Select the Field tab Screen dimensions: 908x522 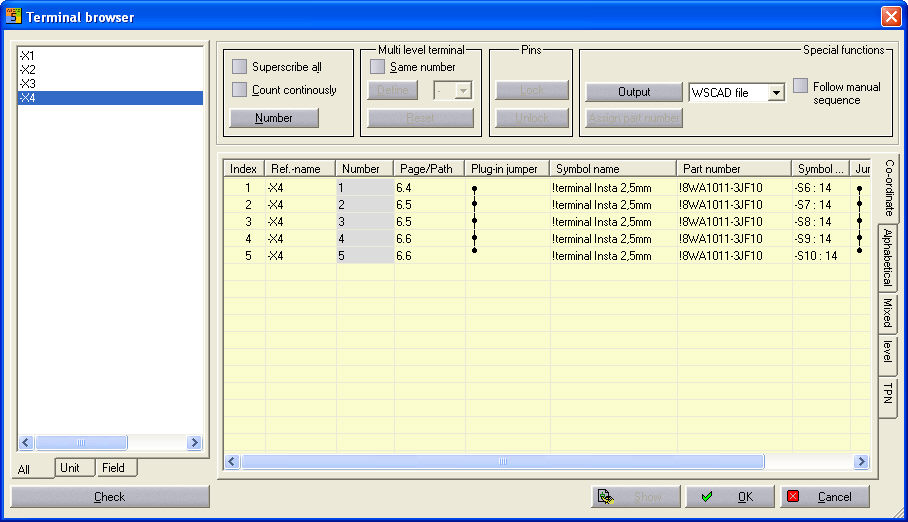[117, 468]
